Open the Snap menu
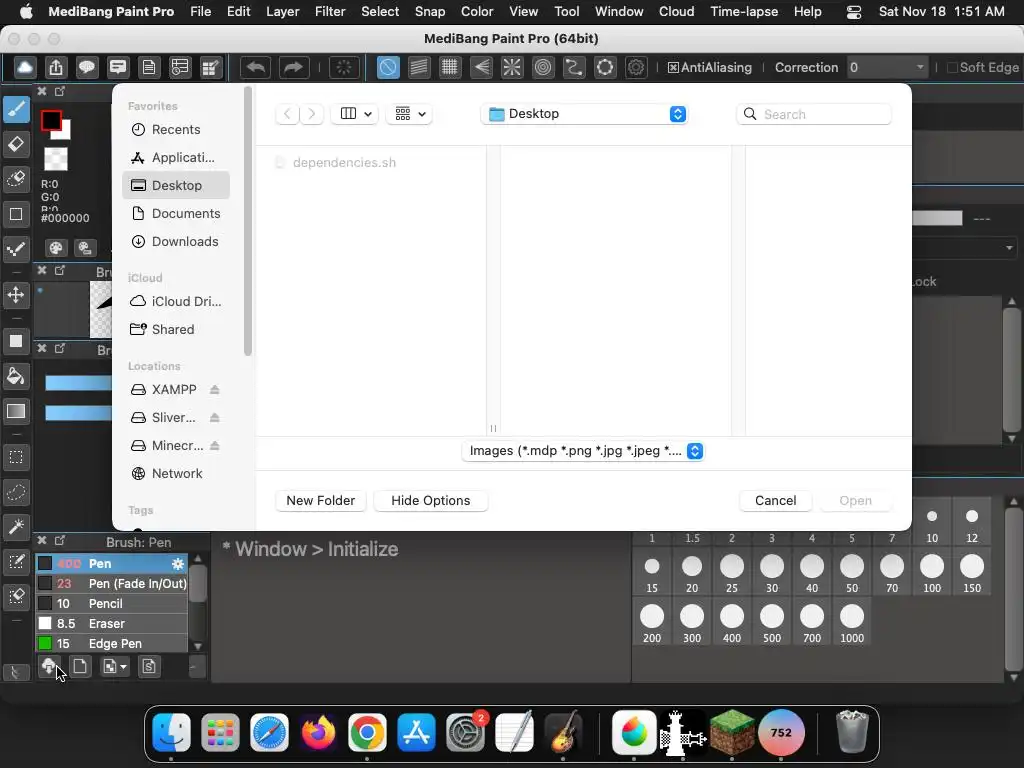This screenshot has width=1024, height=768. pos(430,12)
